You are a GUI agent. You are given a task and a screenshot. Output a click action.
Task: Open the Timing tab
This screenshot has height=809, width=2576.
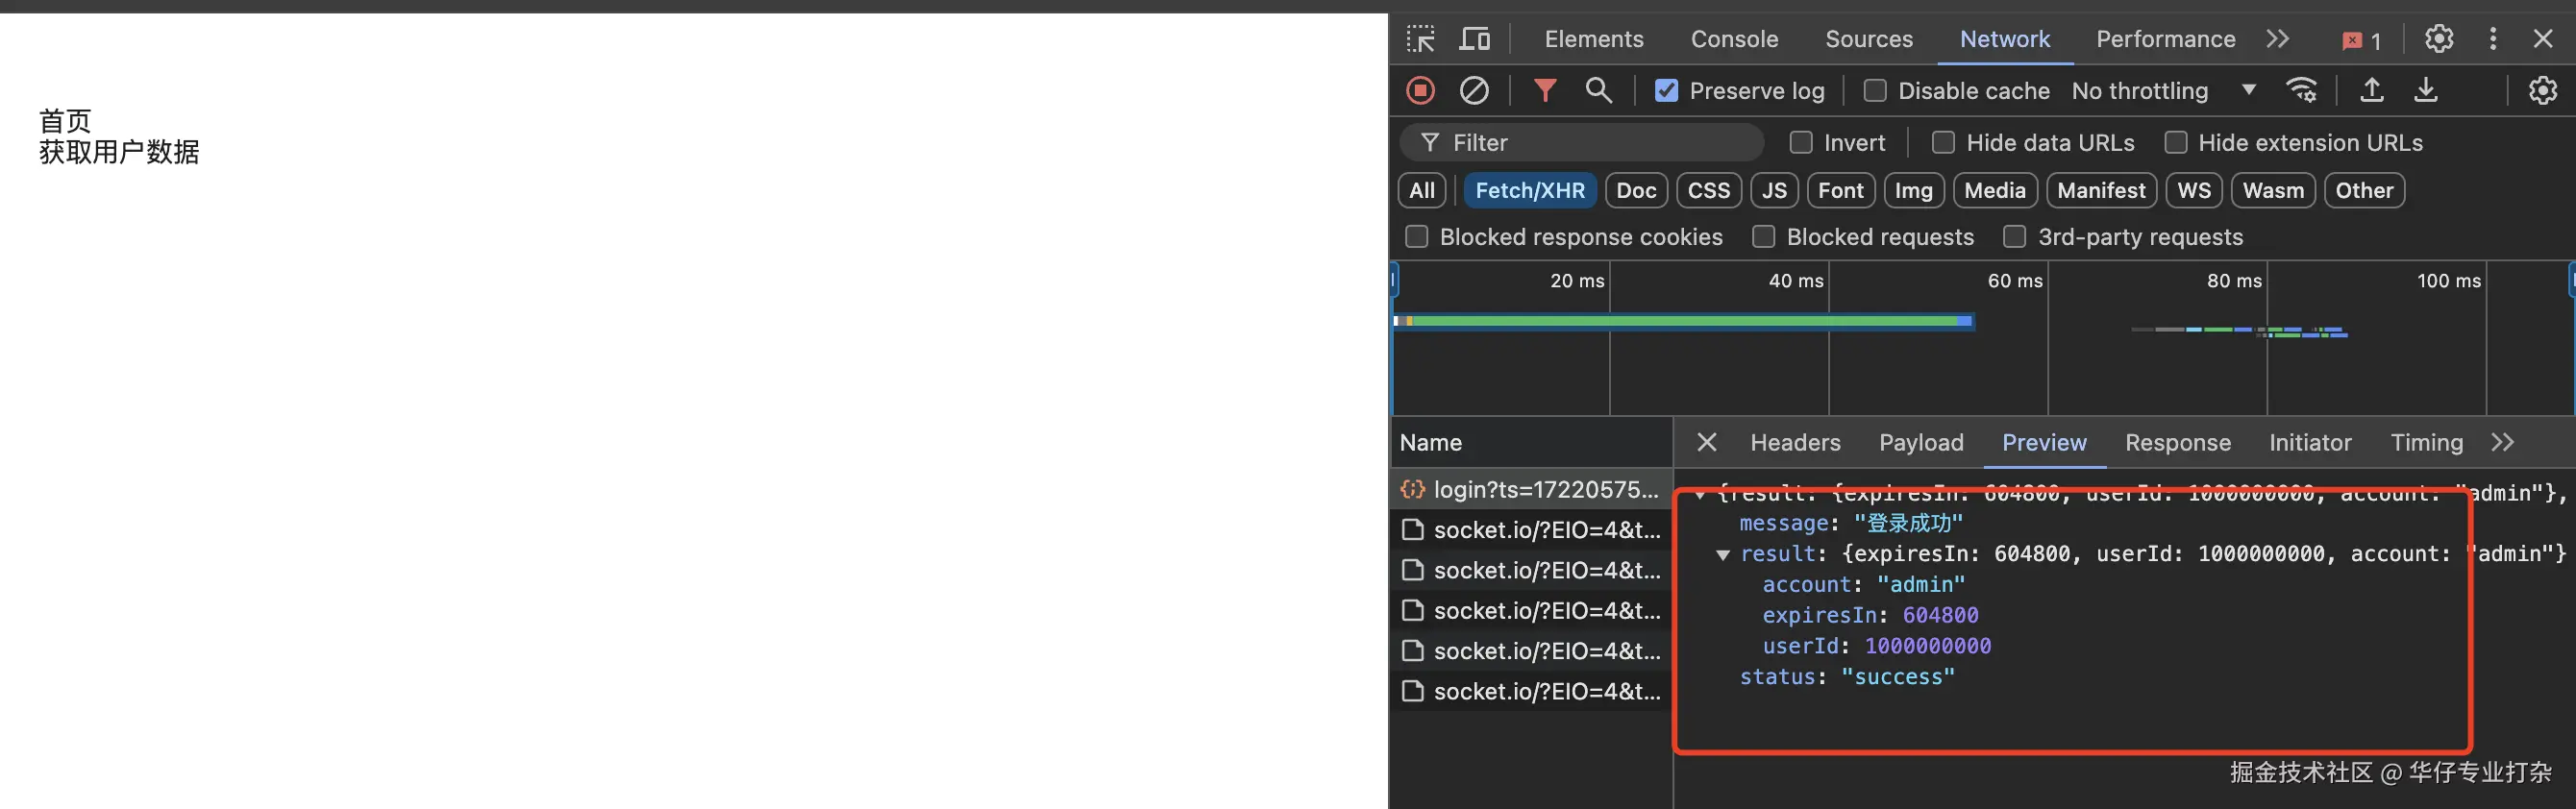(x=2426, y=442)
